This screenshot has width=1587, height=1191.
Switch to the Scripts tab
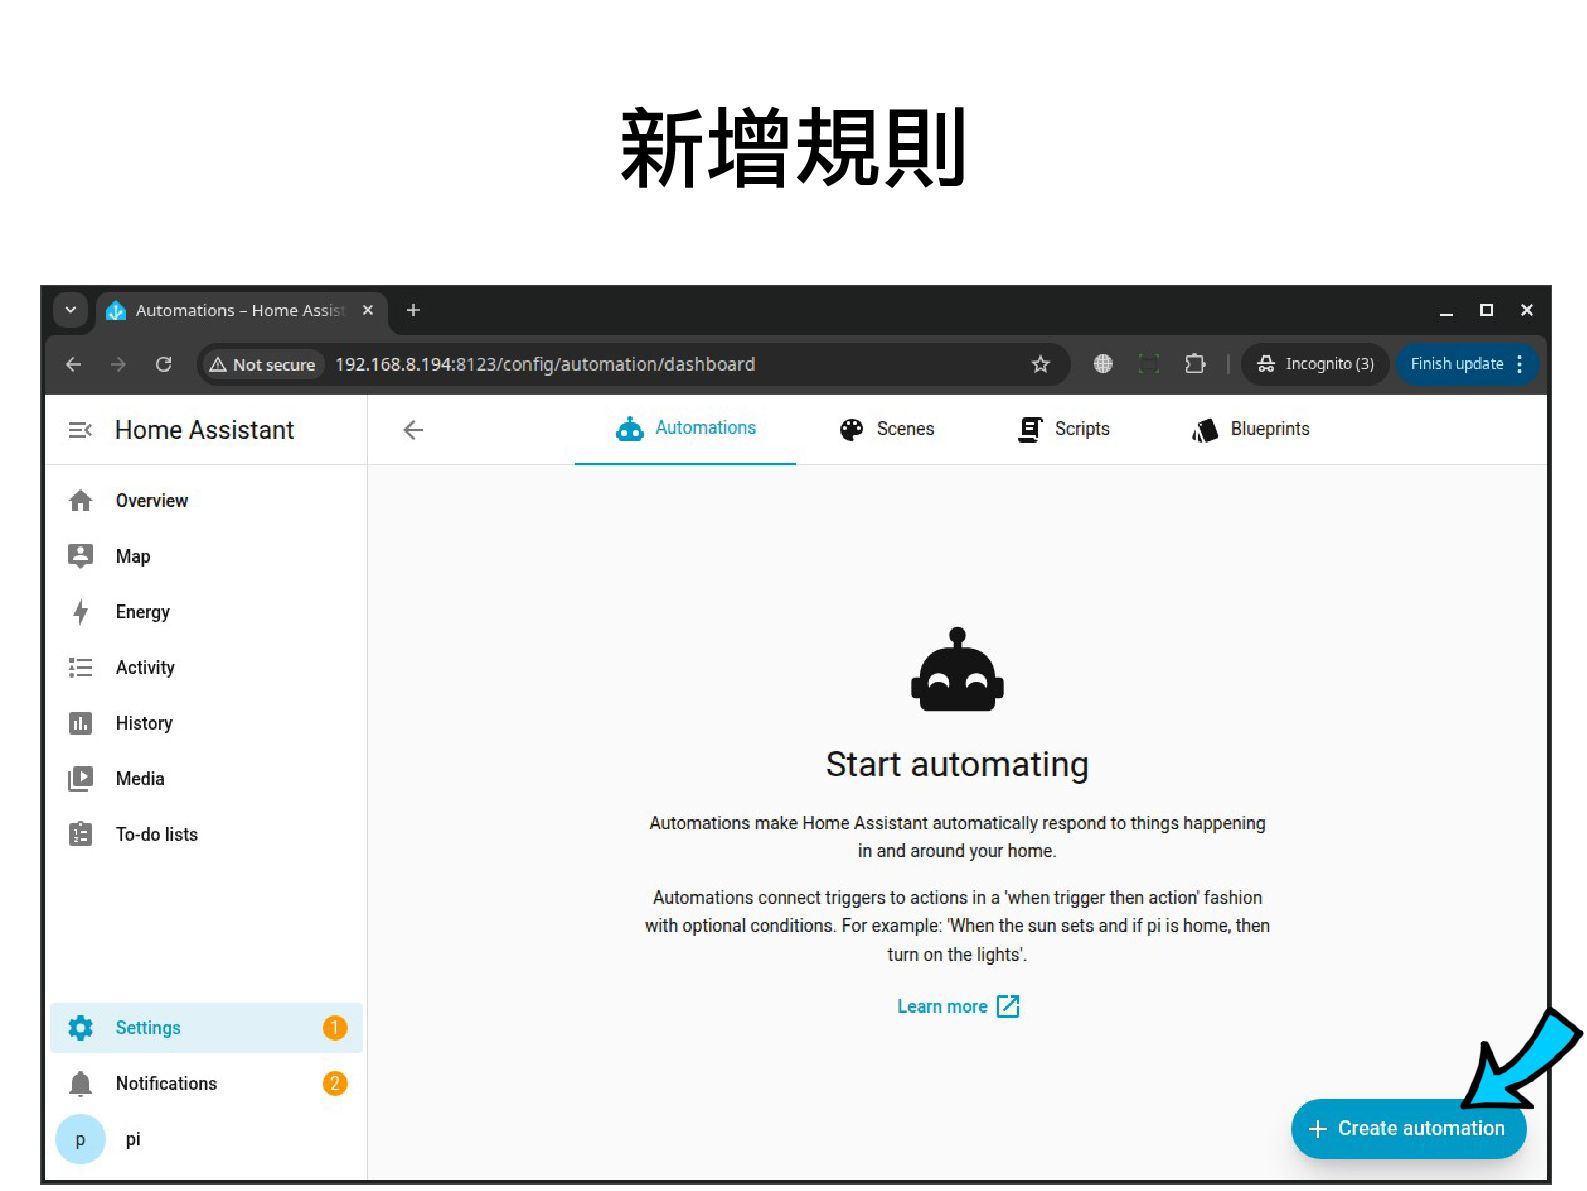tap(1064, 429)
